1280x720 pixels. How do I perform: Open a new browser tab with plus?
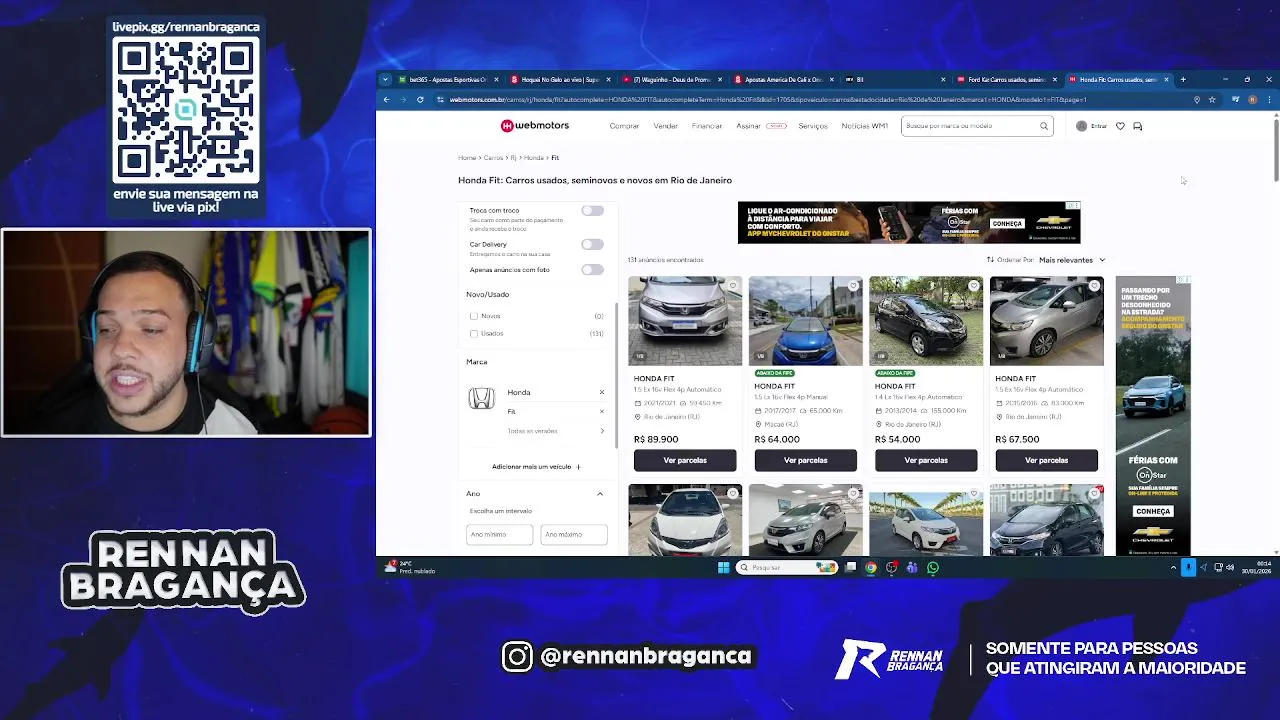[x=1182, y=79]
